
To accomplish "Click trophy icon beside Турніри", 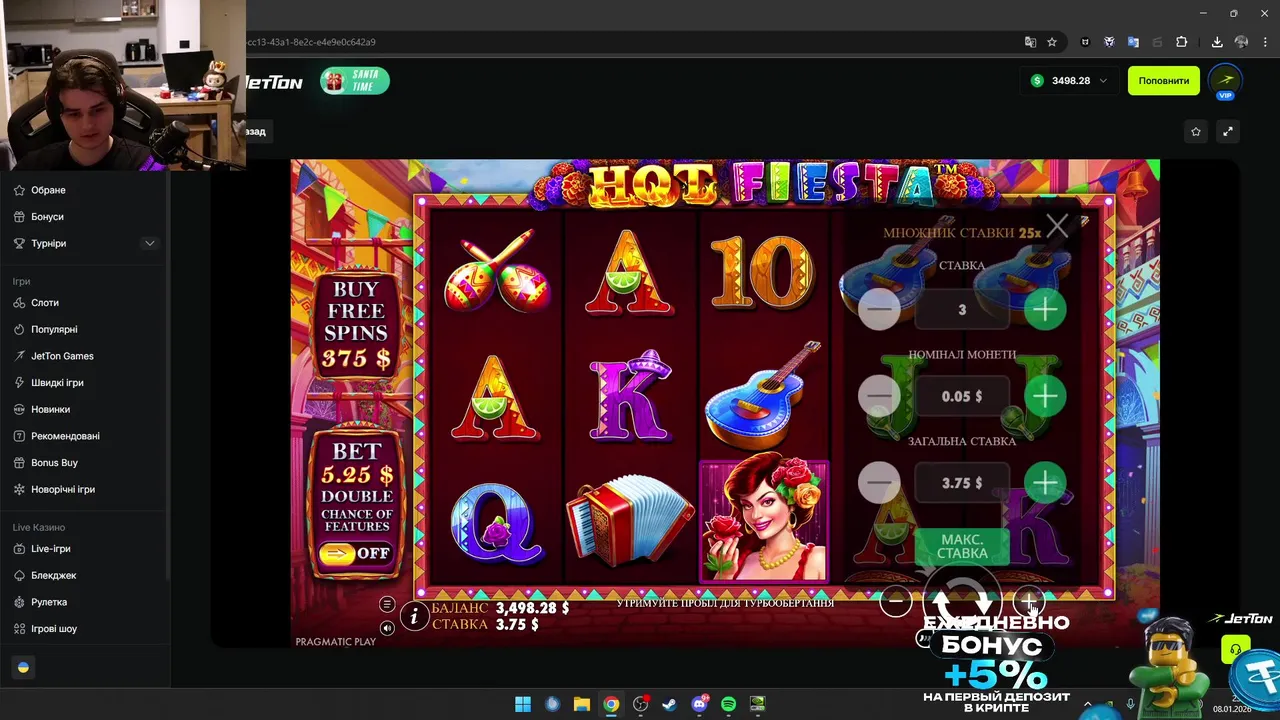I will 20,243.
